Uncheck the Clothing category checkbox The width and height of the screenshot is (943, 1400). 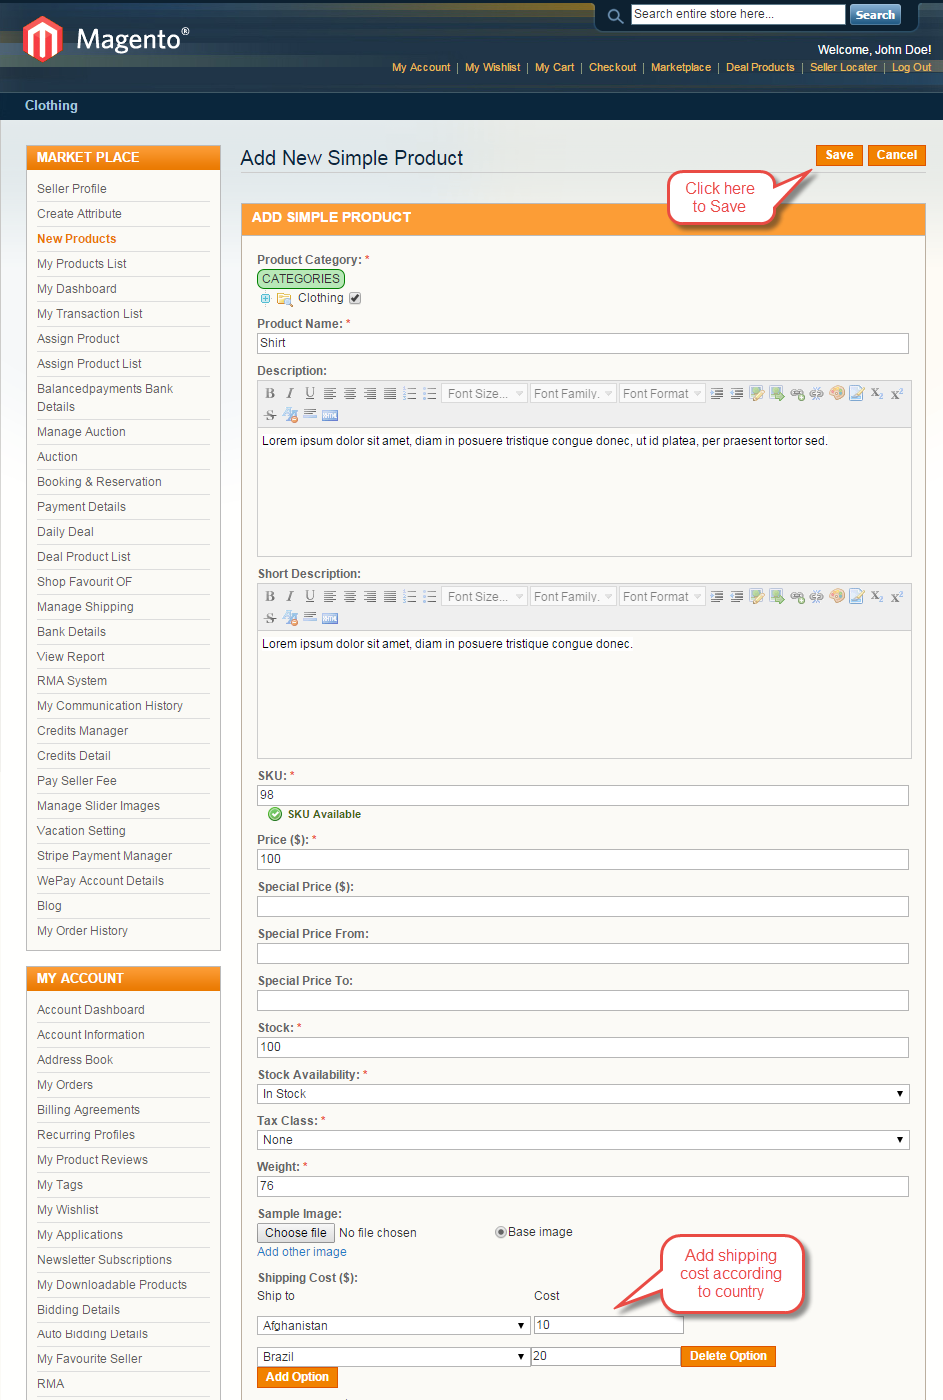pos(355,298)
